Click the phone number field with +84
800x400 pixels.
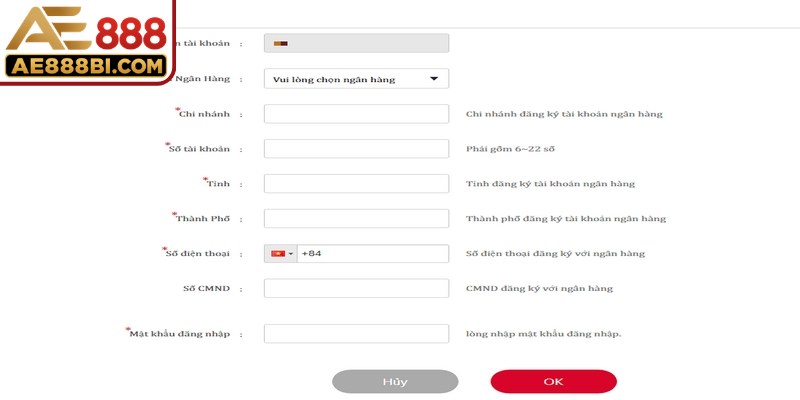[x=373, y=254]
